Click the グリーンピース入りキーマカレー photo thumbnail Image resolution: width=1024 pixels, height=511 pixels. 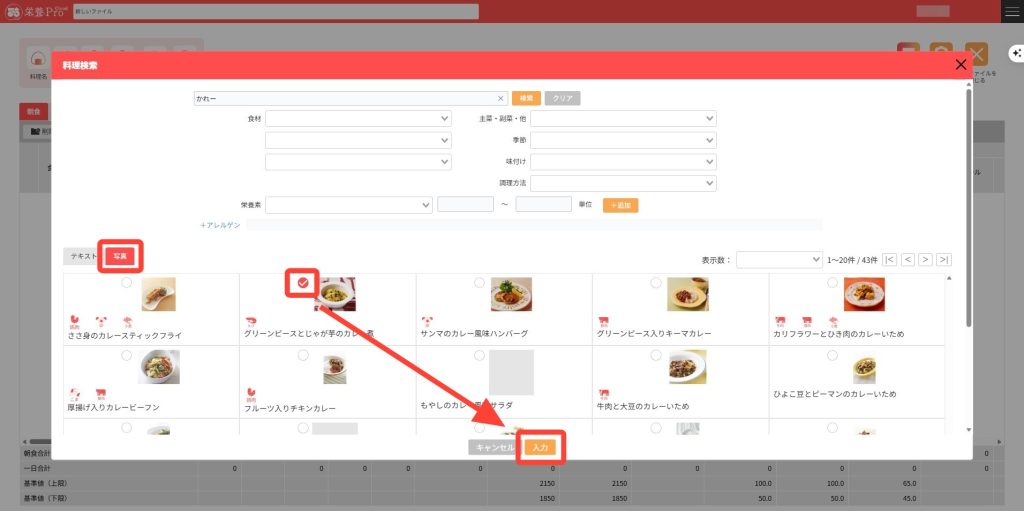point(688,294)
